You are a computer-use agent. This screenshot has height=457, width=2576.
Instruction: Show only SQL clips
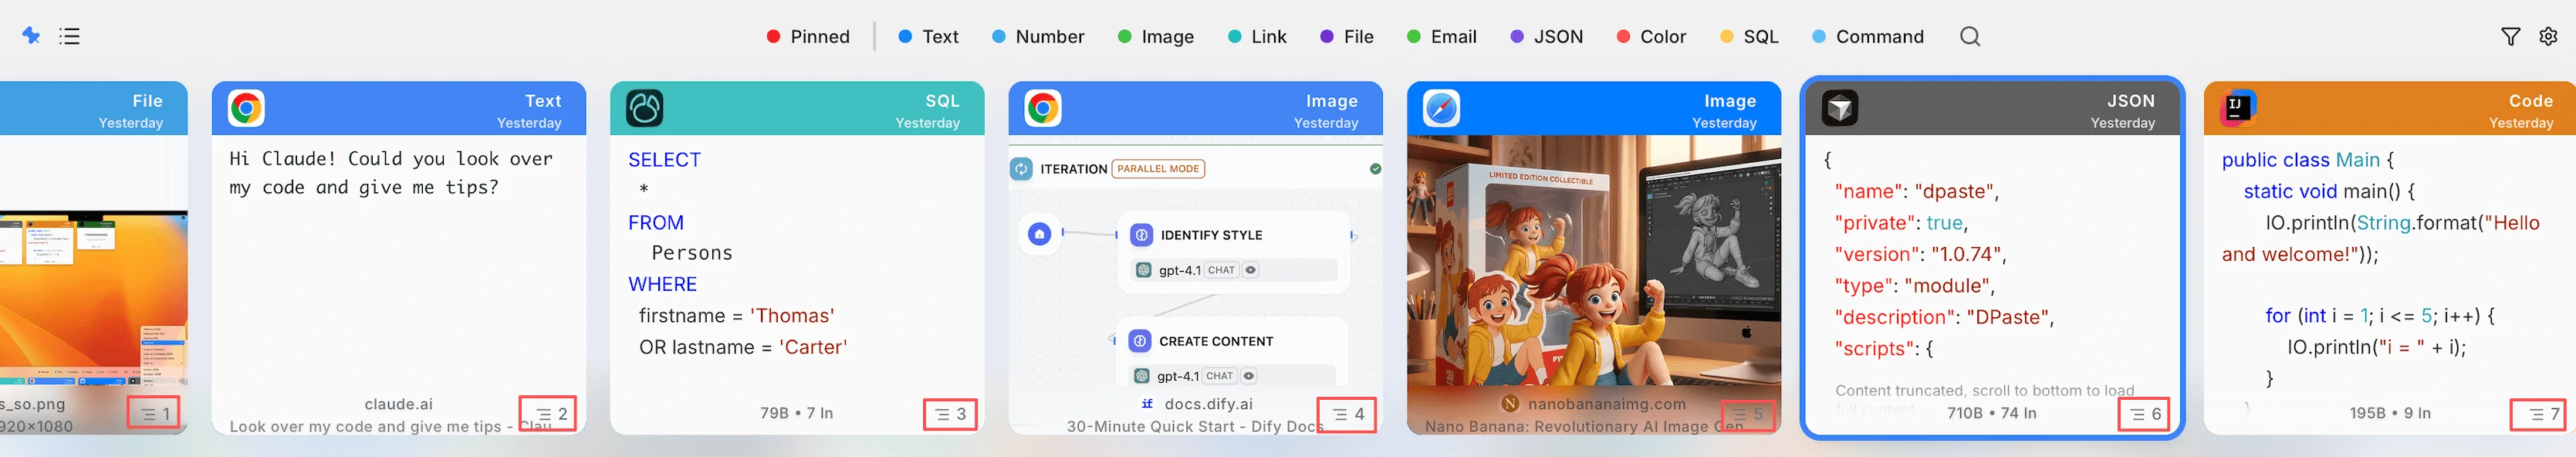point(1749,37)
